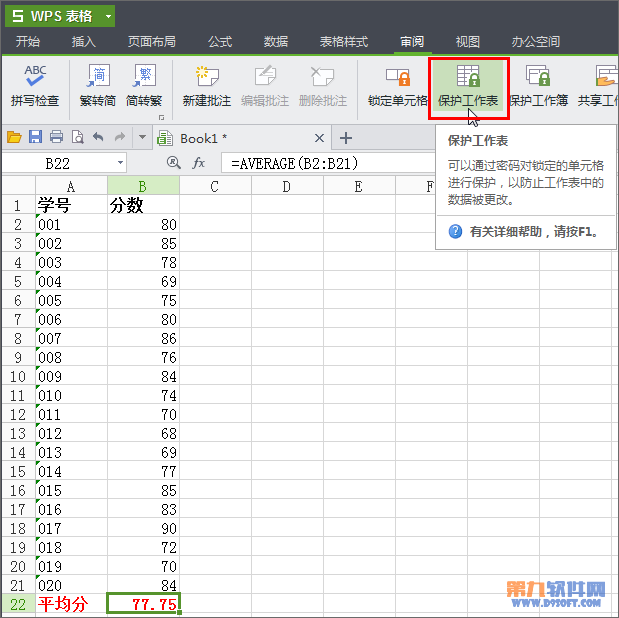This screenshot has height=618, width=619.
Task: Click the average result cell 77.75
Action: (x=143, y=604)
